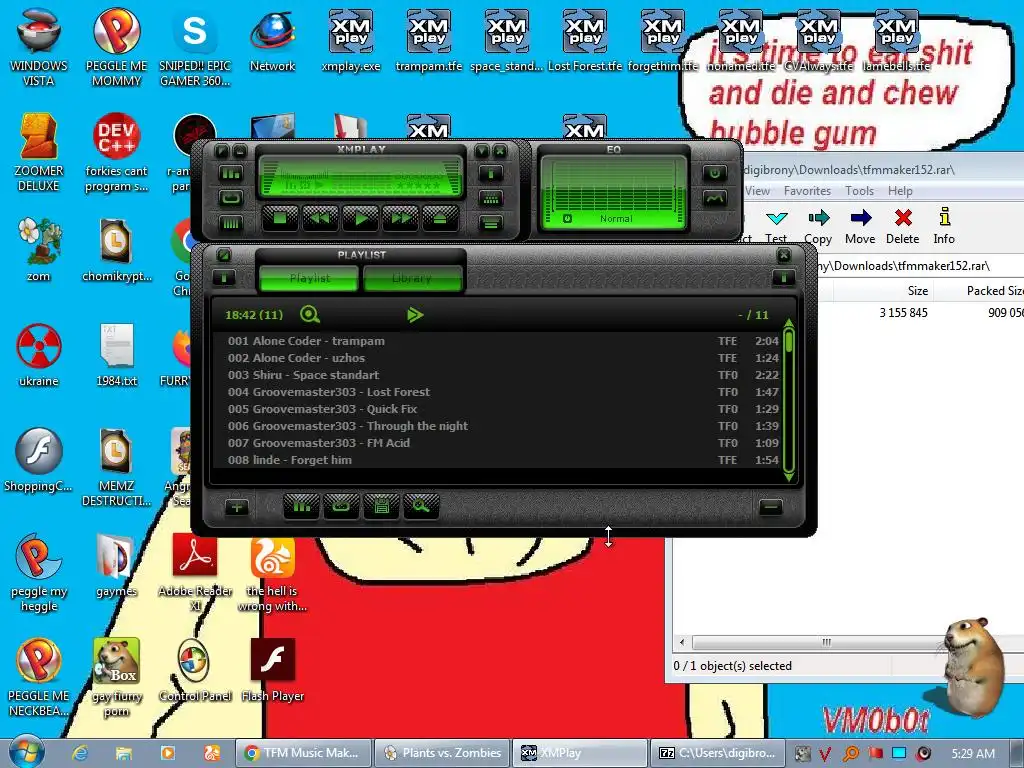This screenshot has height=768, width=1024.
Task: Click the playlist scrollbar thumb
Action: [x=789, y=342]
